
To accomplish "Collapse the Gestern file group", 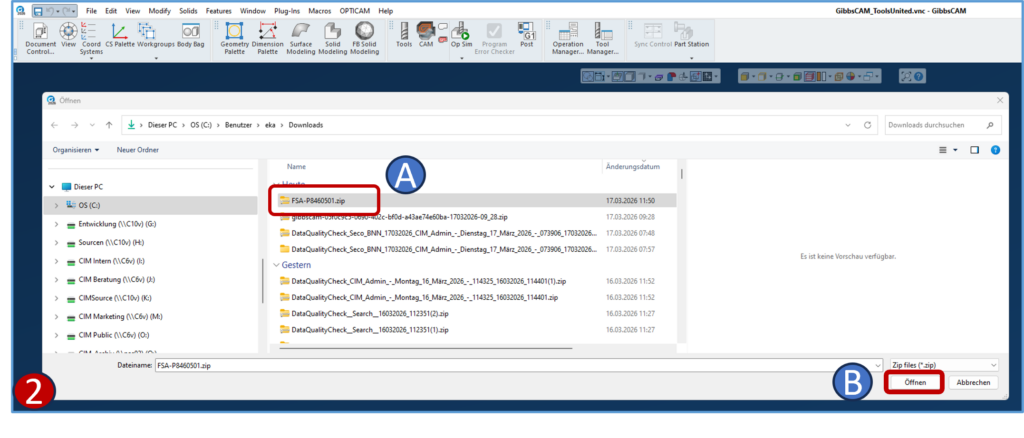I will [x=277, y=265].
